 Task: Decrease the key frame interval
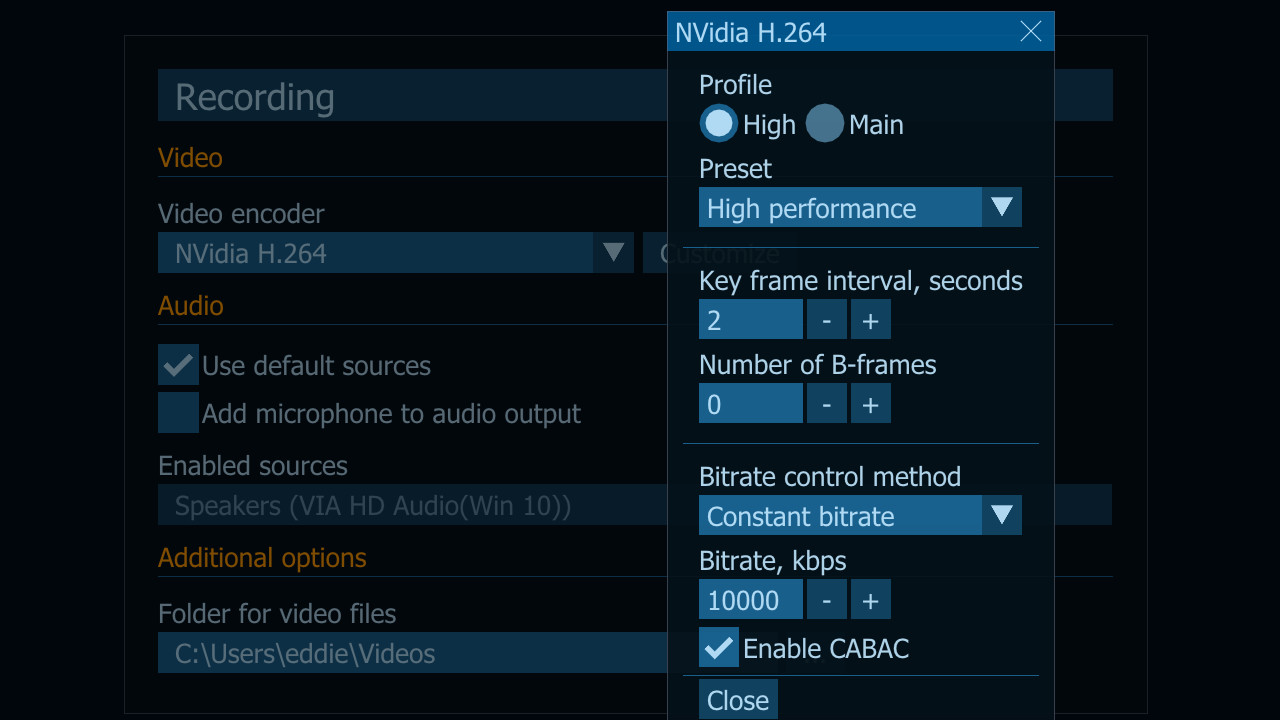tap(826, 319)
